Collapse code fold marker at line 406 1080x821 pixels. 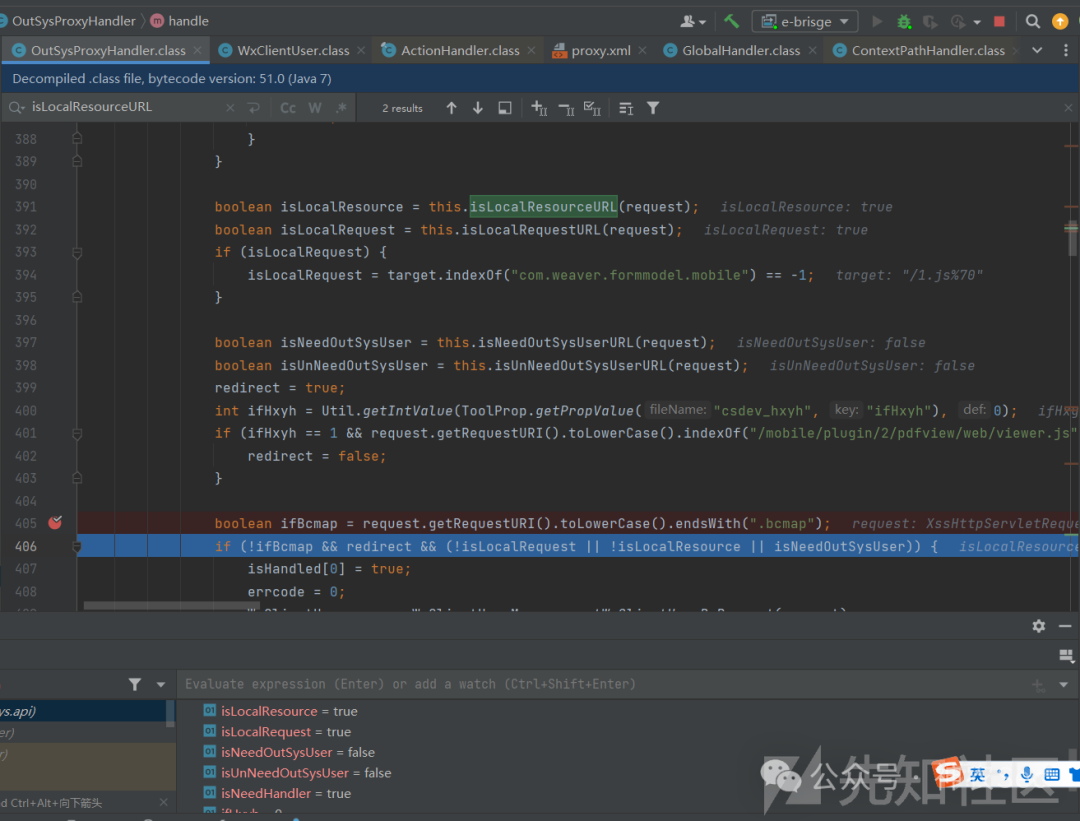pyautogui.click(x=77, y=547)
